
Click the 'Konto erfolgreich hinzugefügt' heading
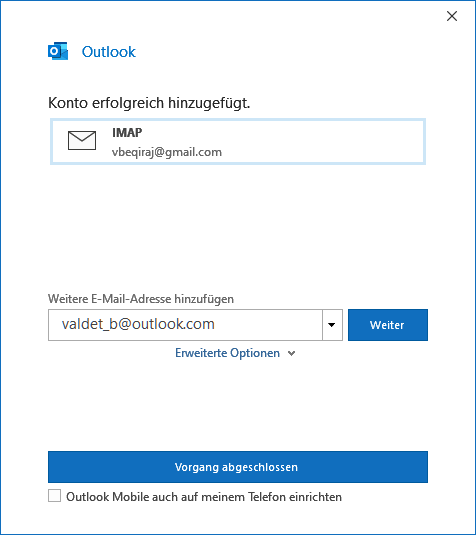tap(149, 103)
